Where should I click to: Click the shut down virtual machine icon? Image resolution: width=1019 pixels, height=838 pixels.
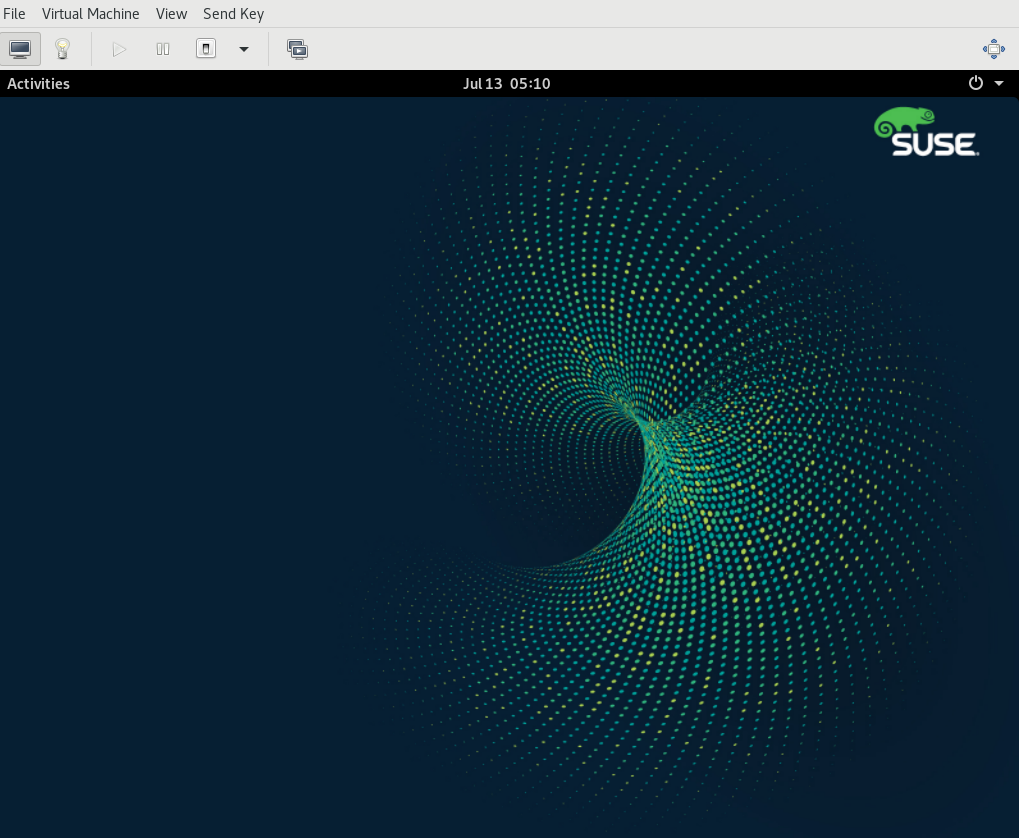[206, 48]
